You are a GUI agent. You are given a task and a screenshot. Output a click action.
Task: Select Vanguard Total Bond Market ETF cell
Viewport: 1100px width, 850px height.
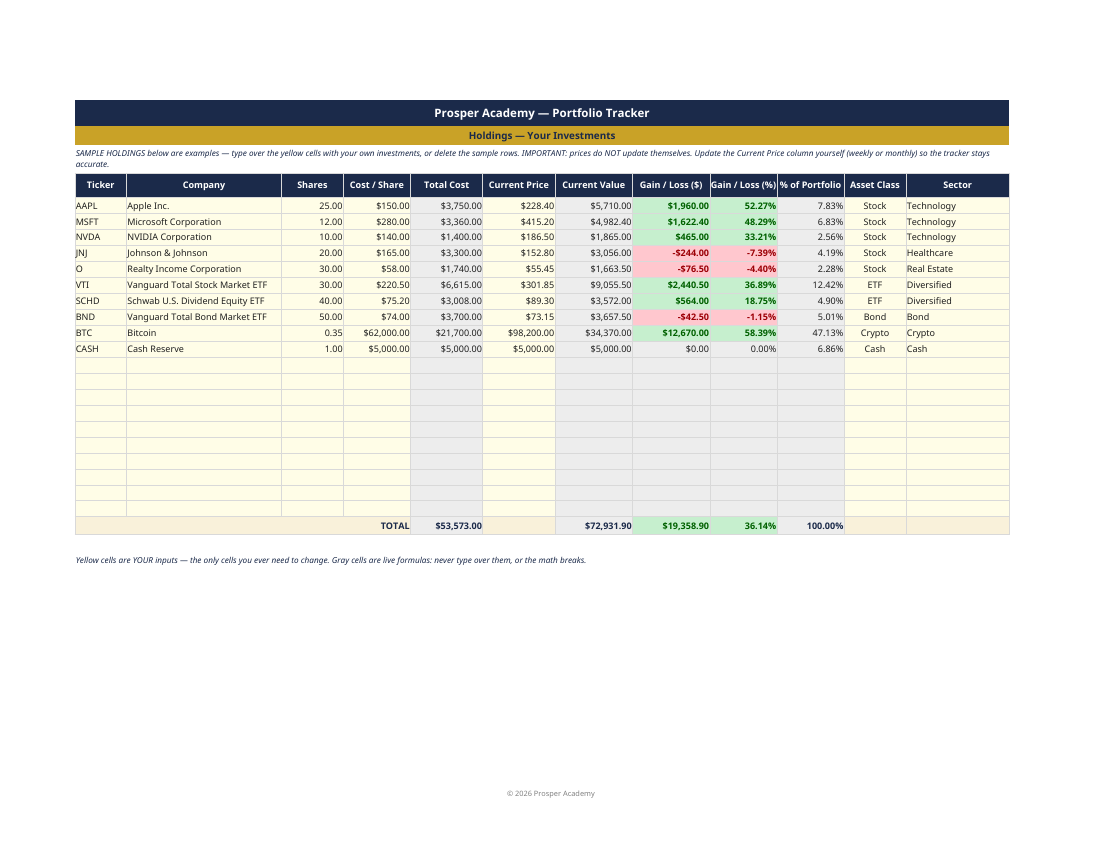pyautogui.click(x=203, y=317)
